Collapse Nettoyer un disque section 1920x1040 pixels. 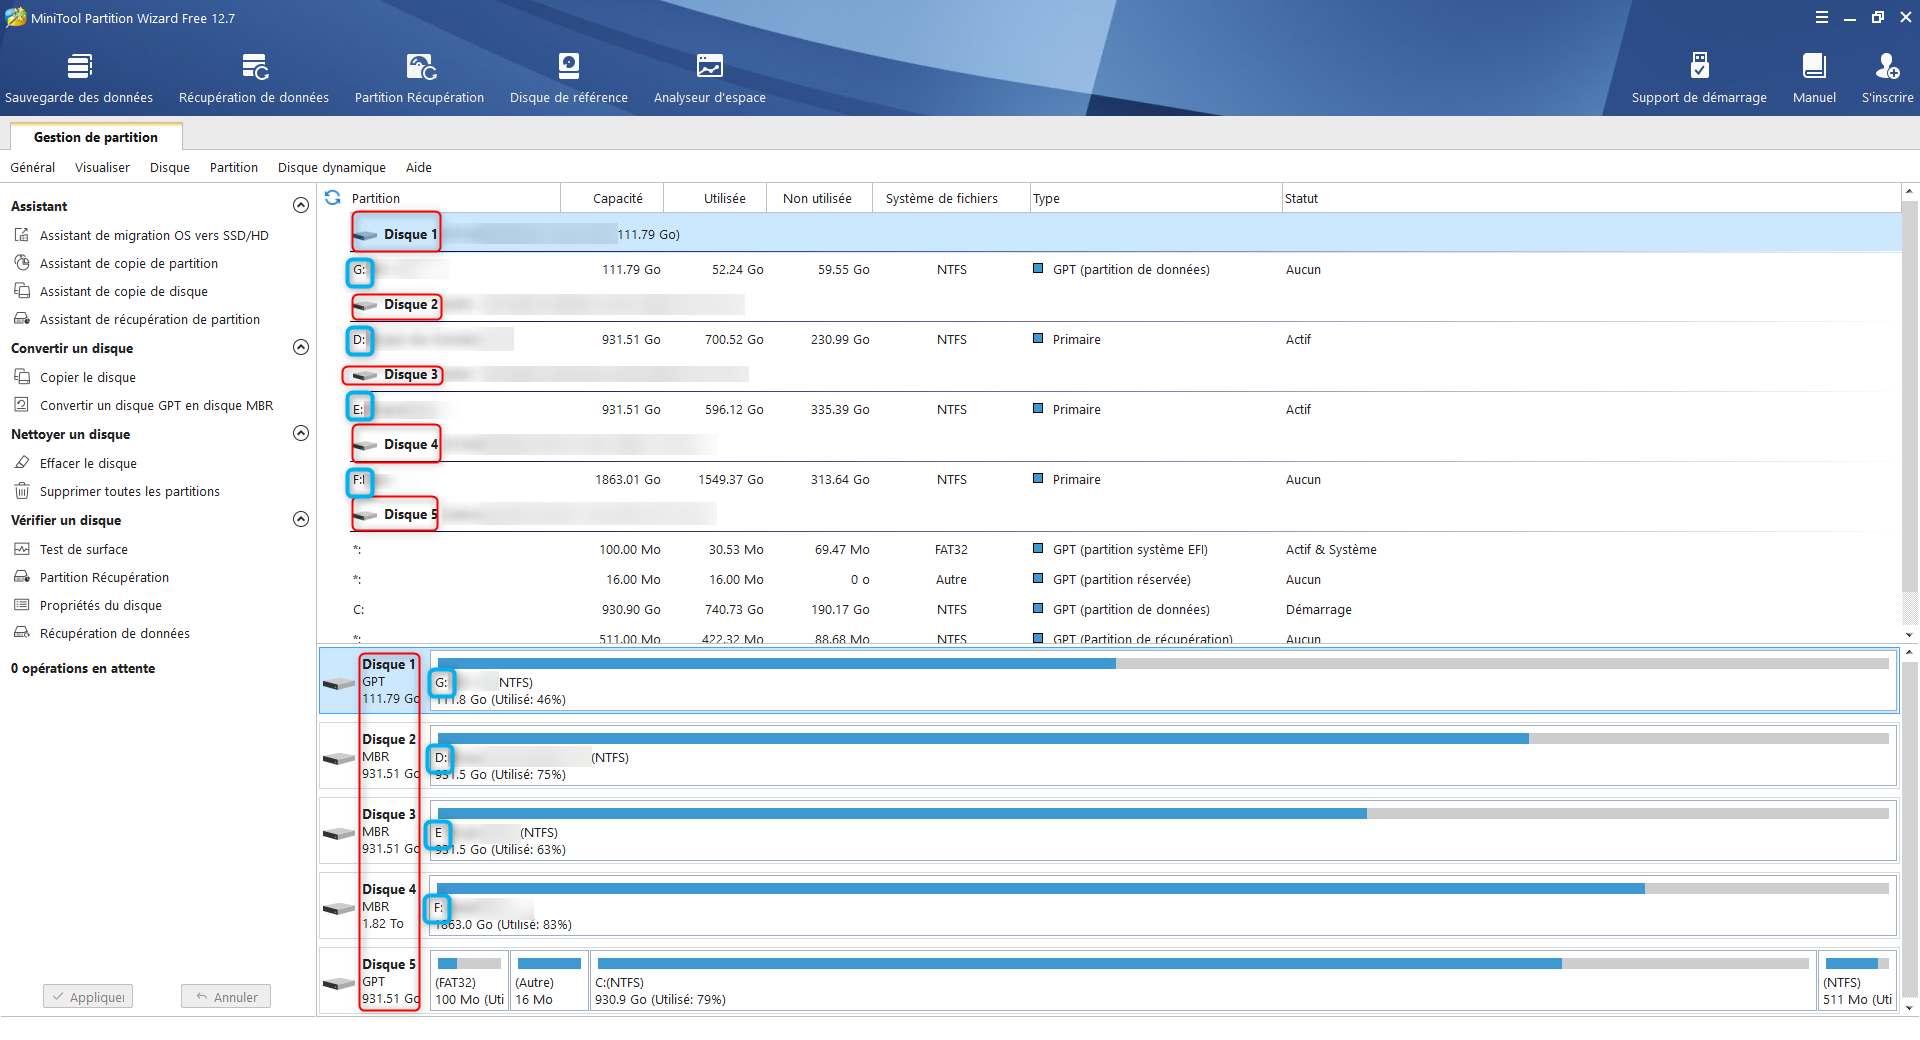pos(300,433)
